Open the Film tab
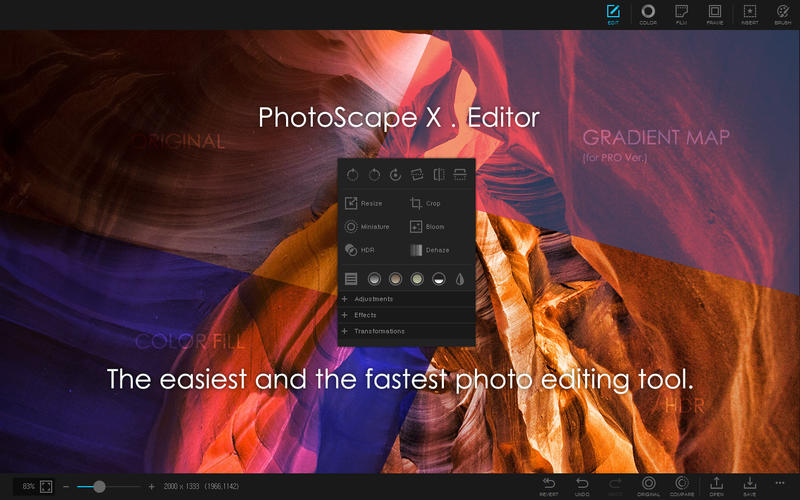Image resolution: width=800 pixels, height=500 pixels. 681,14
